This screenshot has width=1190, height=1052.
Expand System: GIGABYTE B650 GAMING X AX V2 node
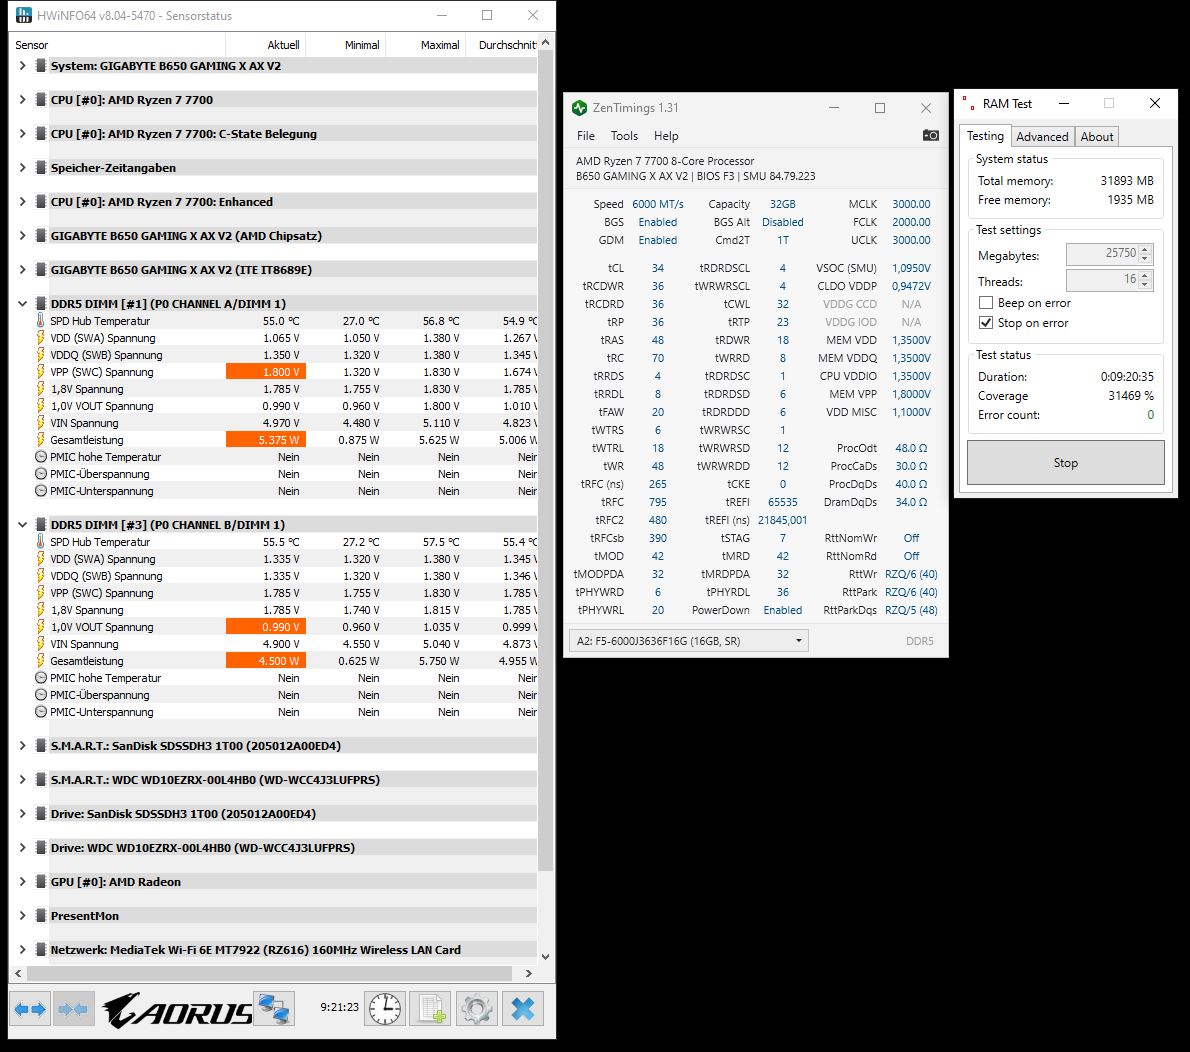tap(22, 66)
